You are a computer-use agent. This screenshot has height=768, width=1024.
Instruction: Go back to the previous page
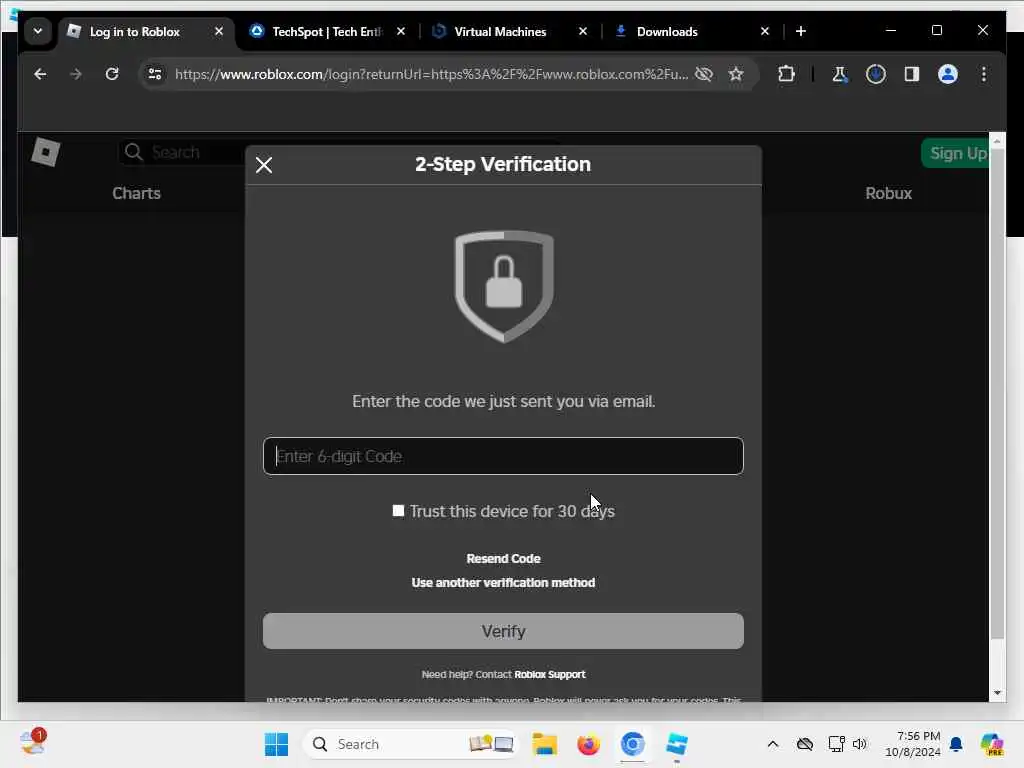pos(40,74)
